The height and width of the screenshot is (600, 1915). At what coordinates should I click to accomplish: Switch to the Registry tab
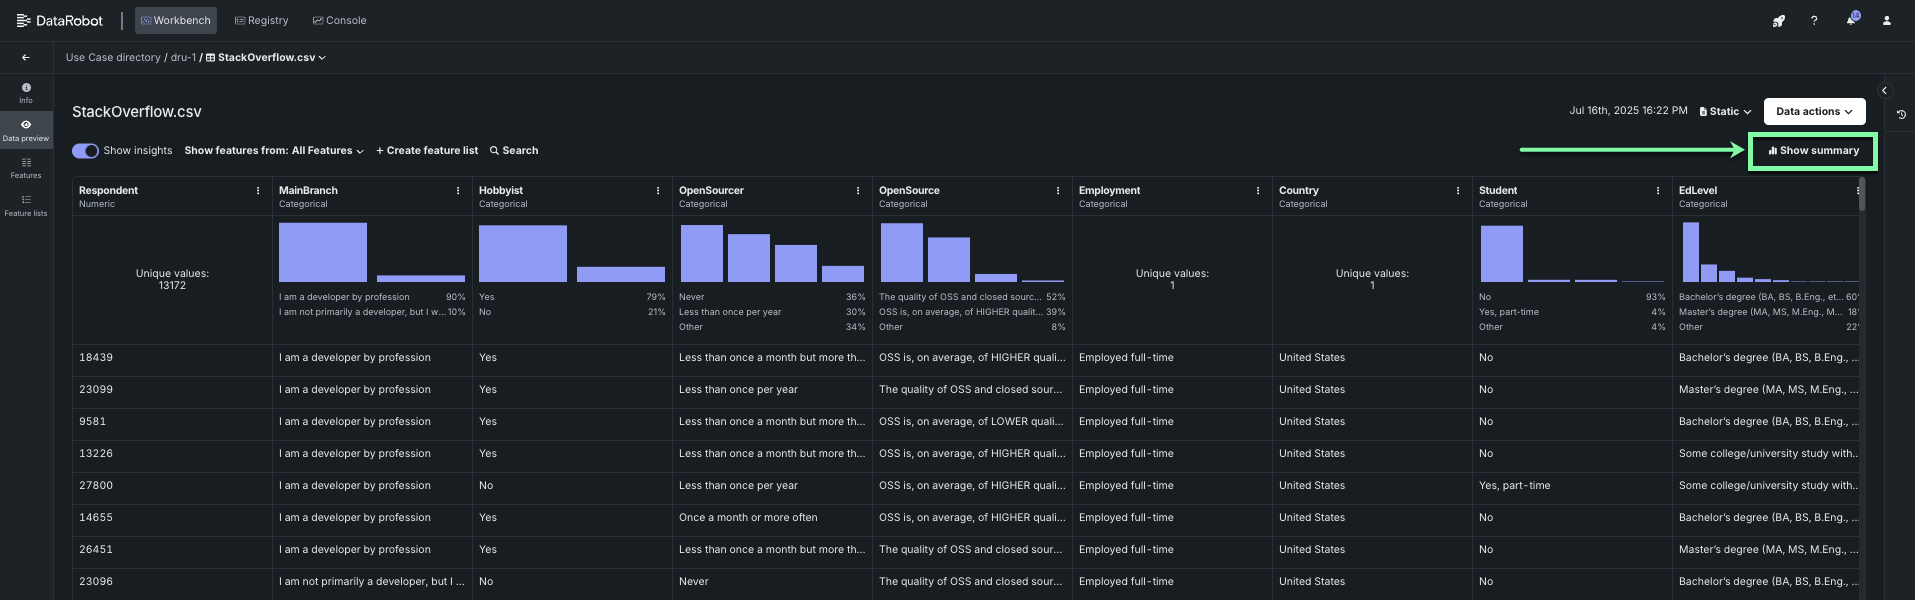pos(261,21)
